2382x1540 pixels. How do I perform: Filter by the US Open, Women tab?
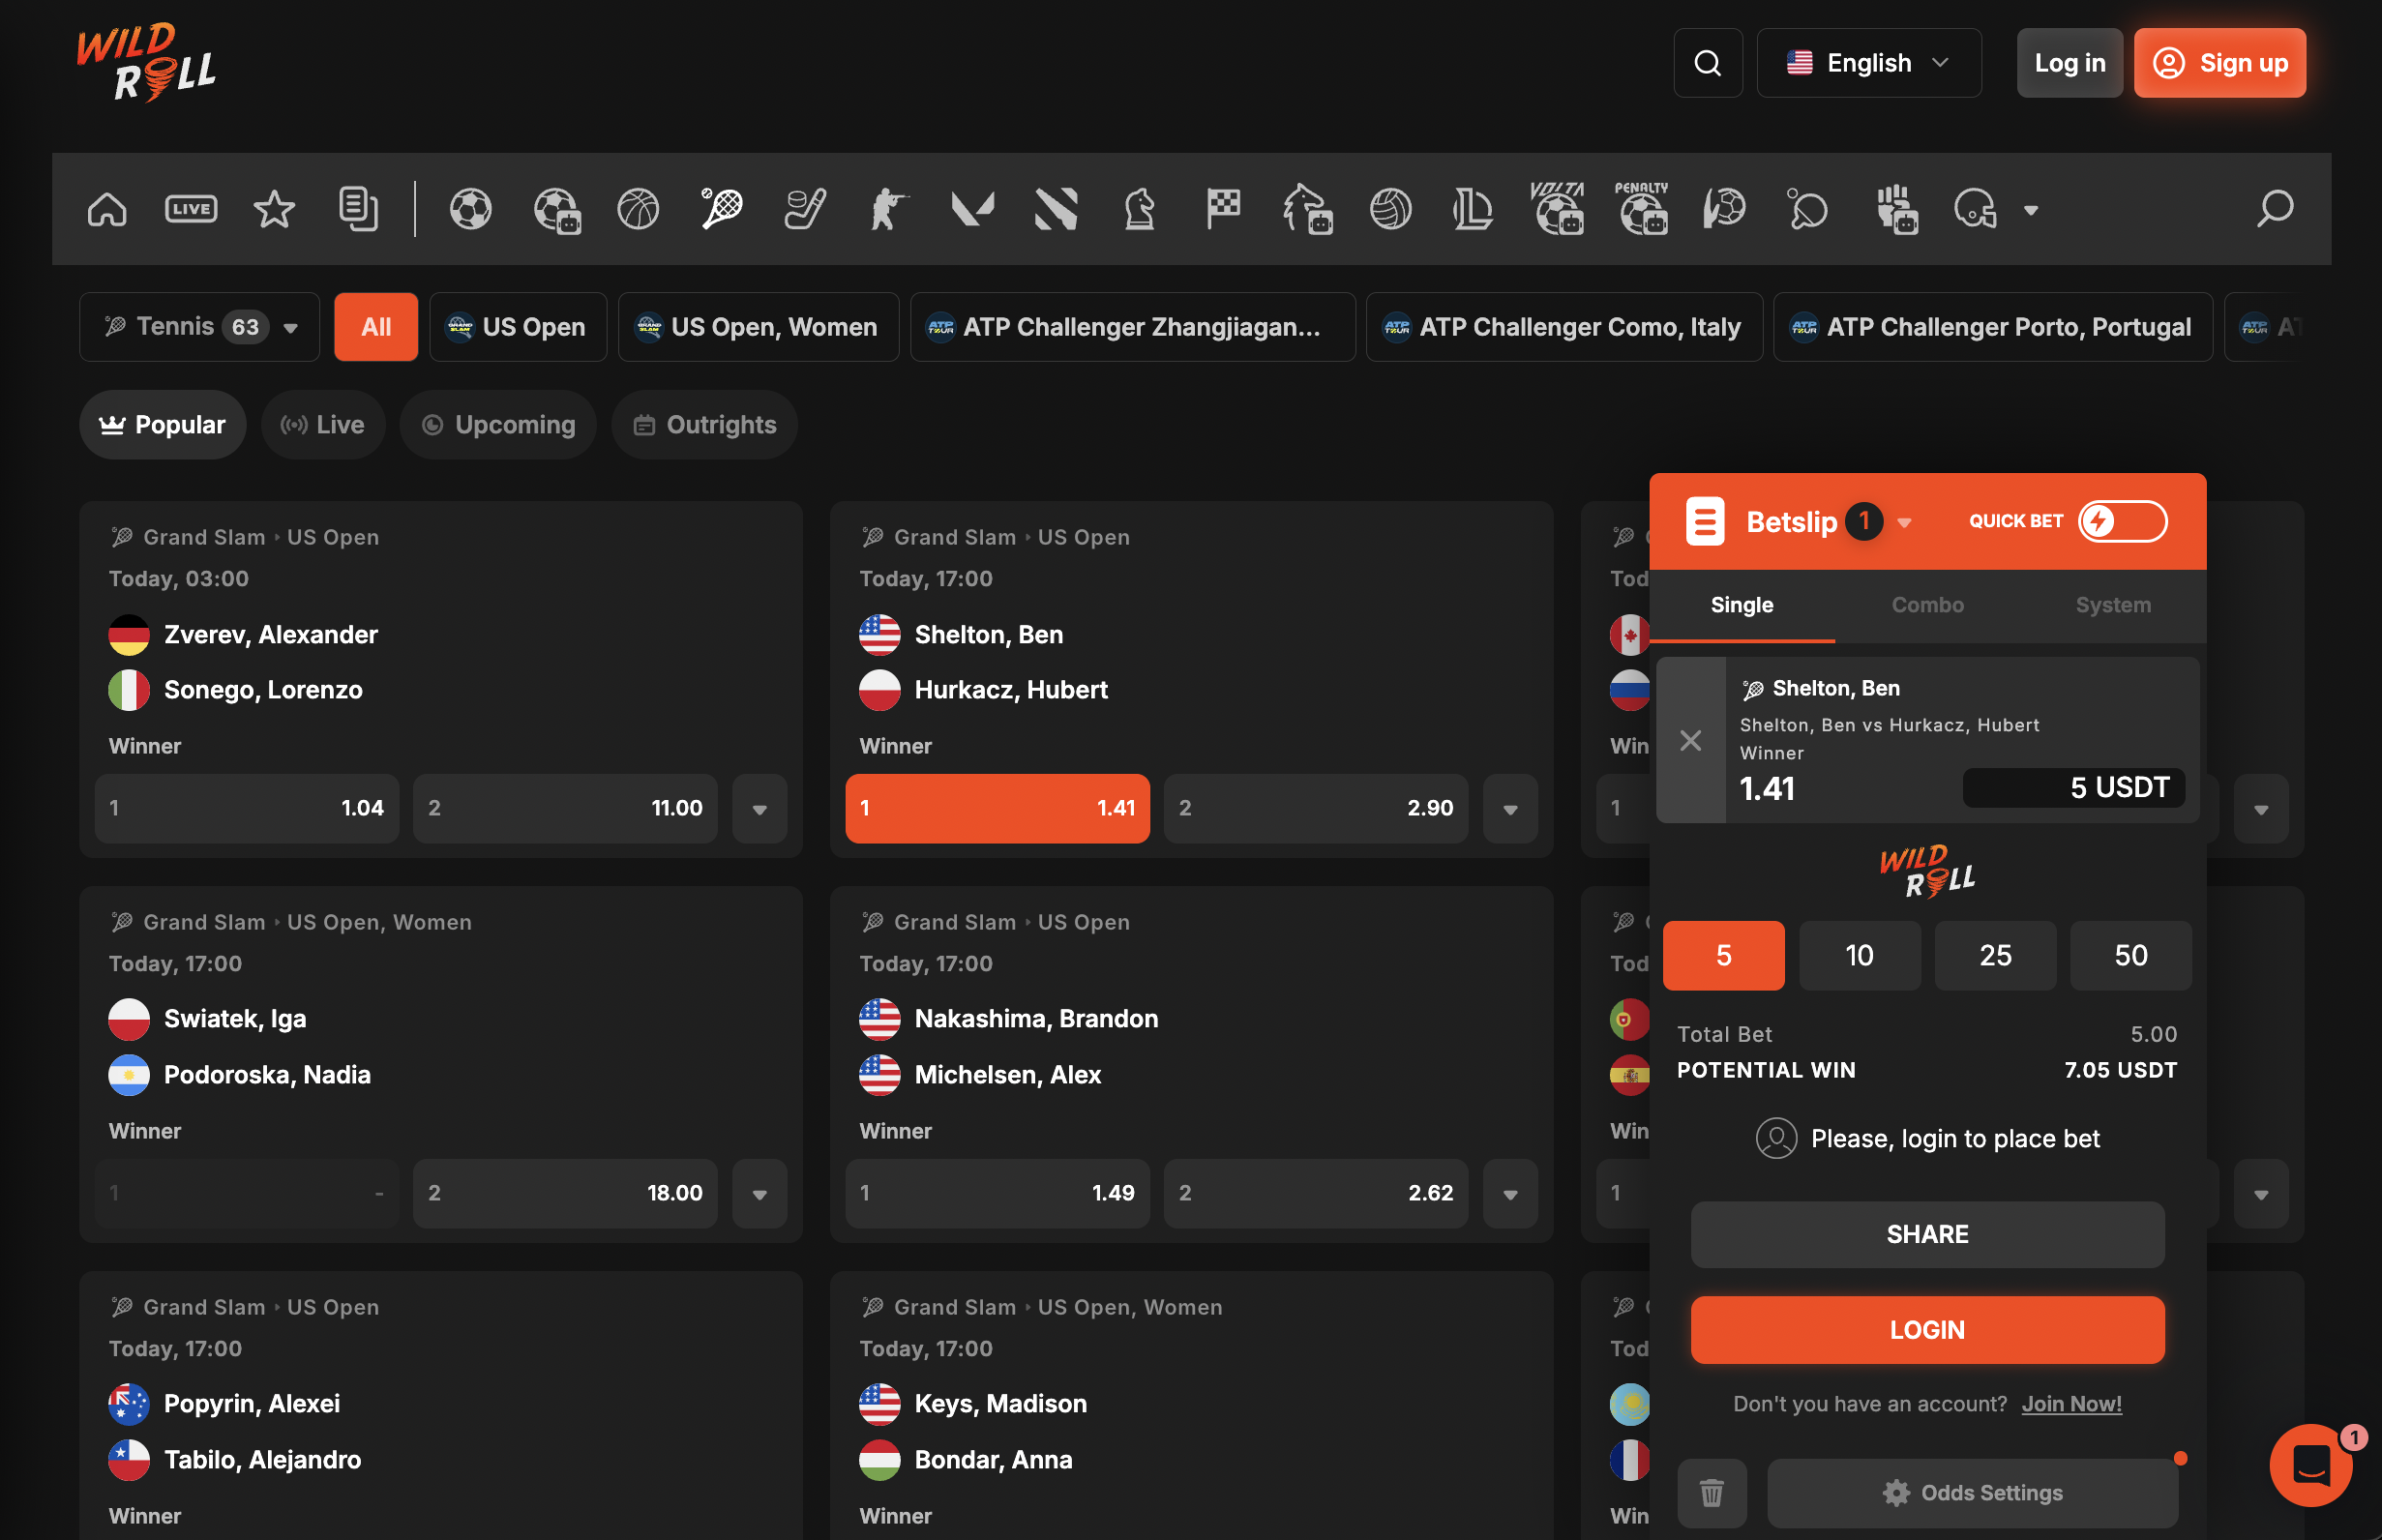click(758, 327)
